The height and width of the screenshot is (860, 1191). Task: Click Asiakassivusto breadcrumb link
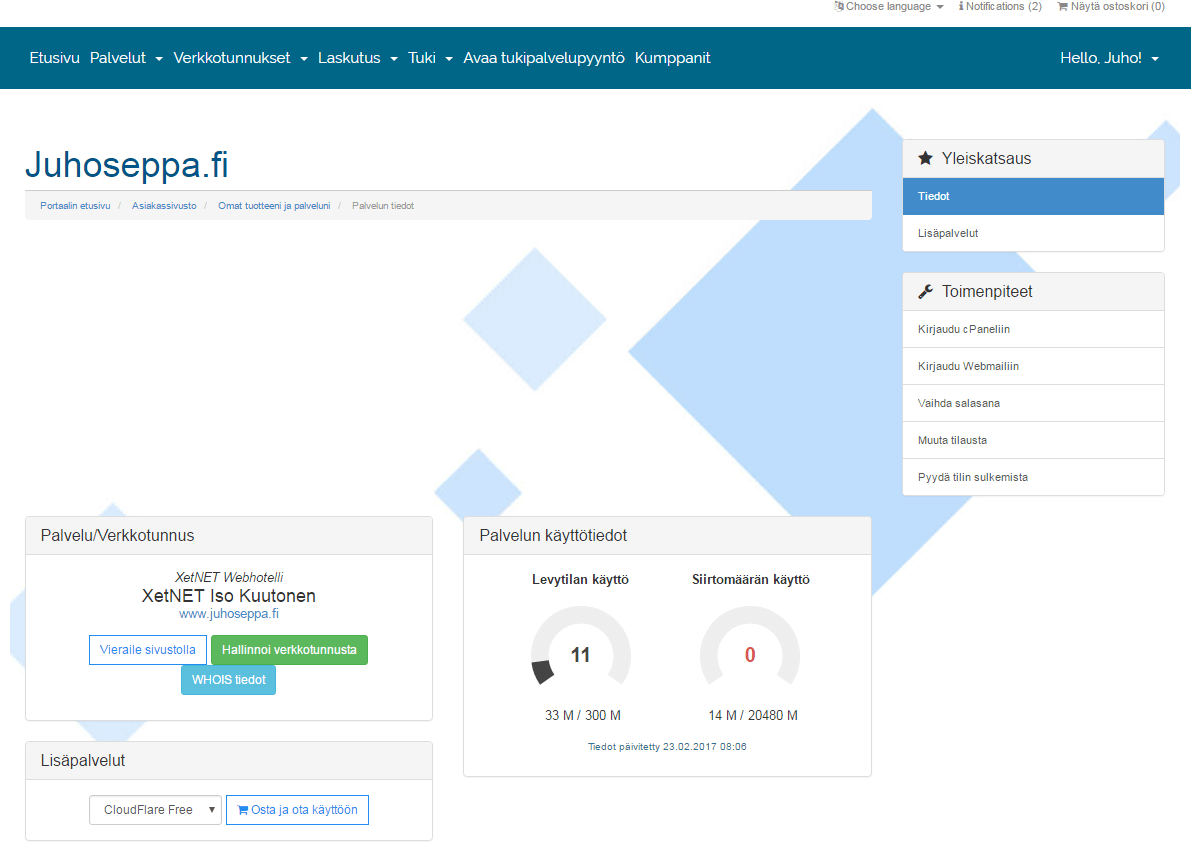pyautogui.click(x=164, y=205)
